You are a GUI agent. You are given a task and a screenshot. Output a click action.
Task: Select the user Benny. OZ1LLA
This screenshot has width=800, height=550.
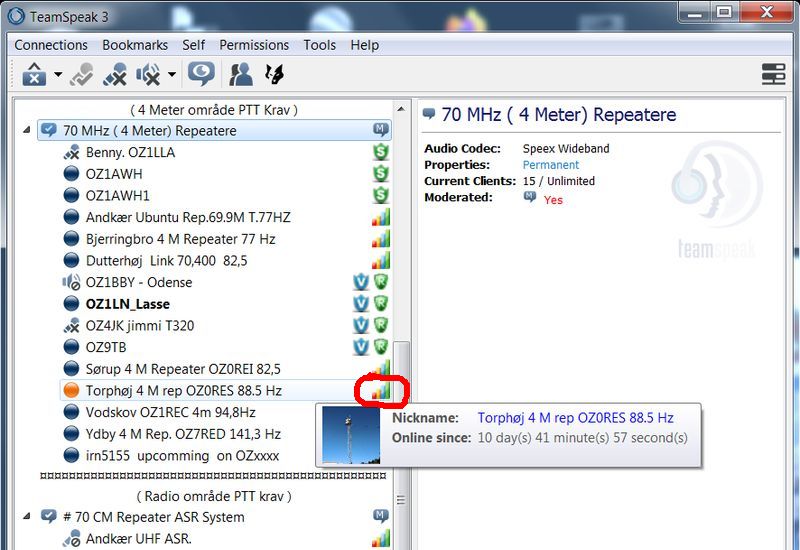(130, 152)
